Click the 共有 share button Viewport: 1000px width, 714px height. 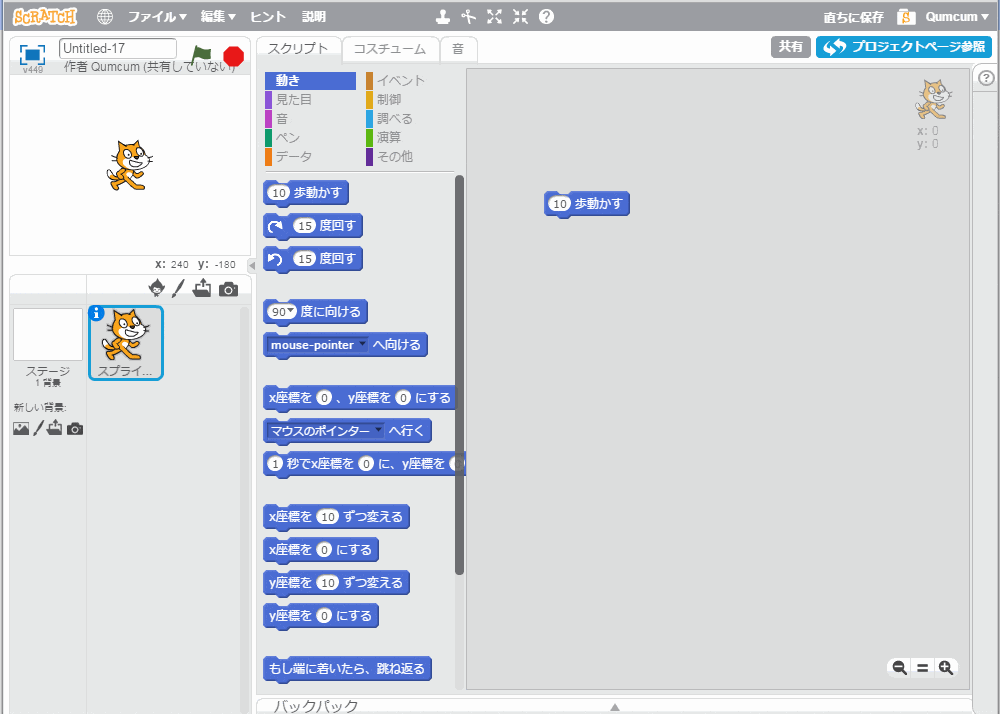point(791,47)
